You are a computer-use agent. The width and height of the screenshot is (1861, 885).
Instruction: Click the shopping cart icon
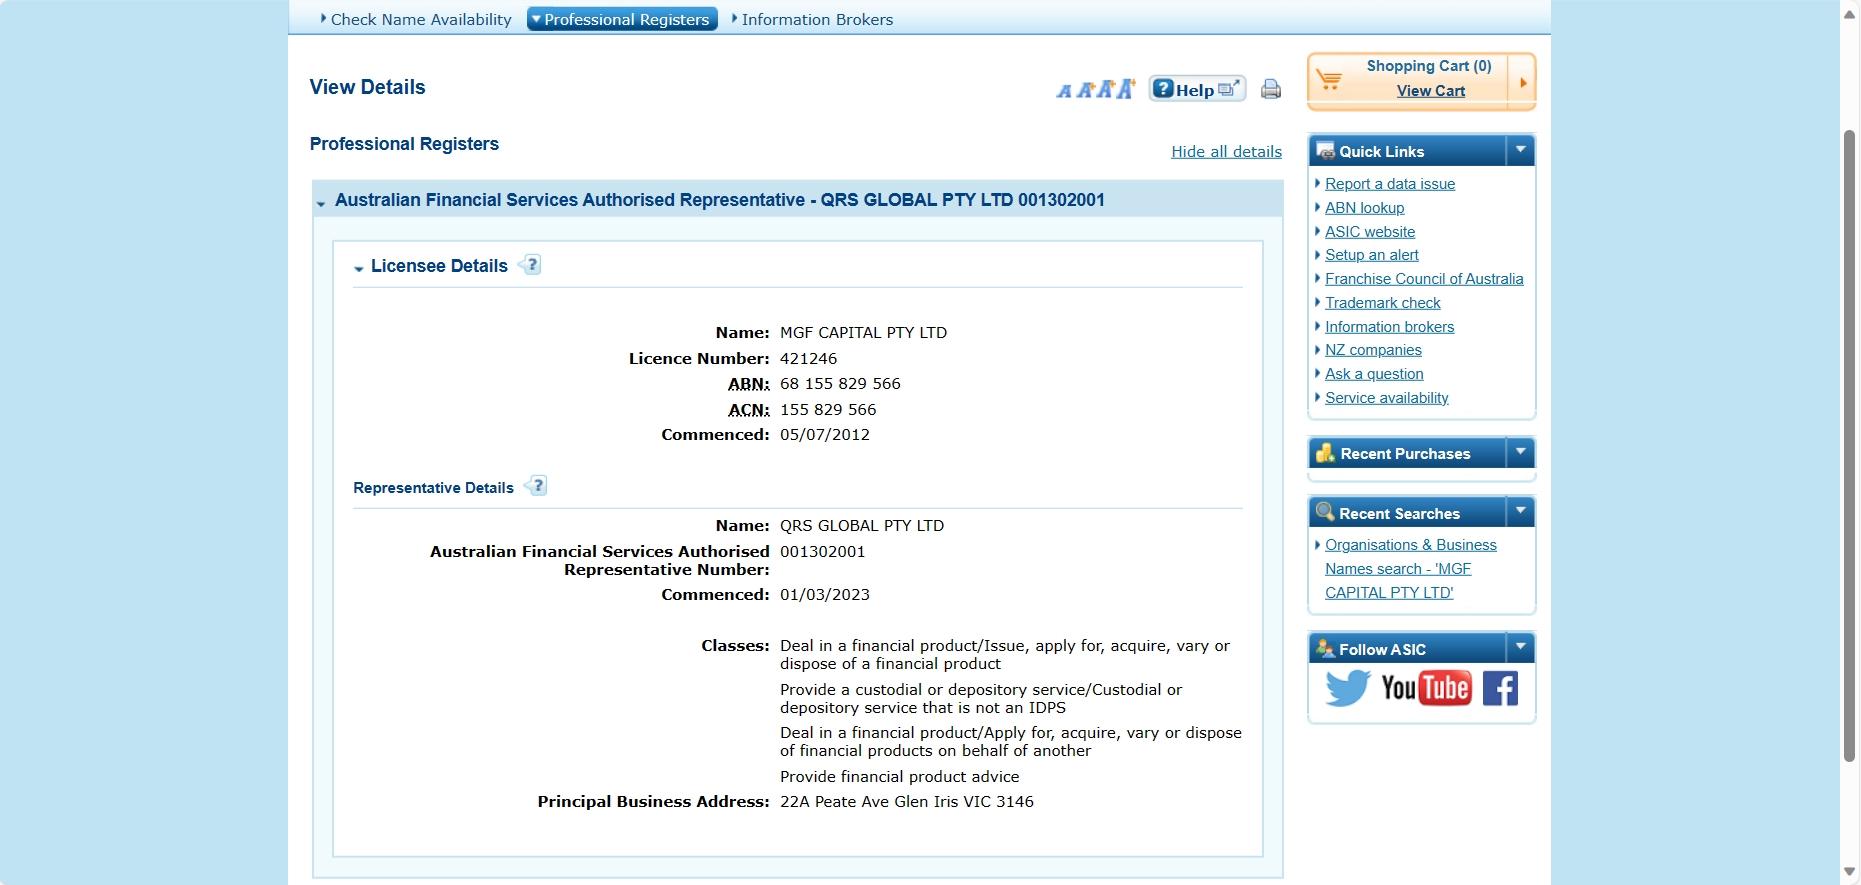[x=1329, y=79]
